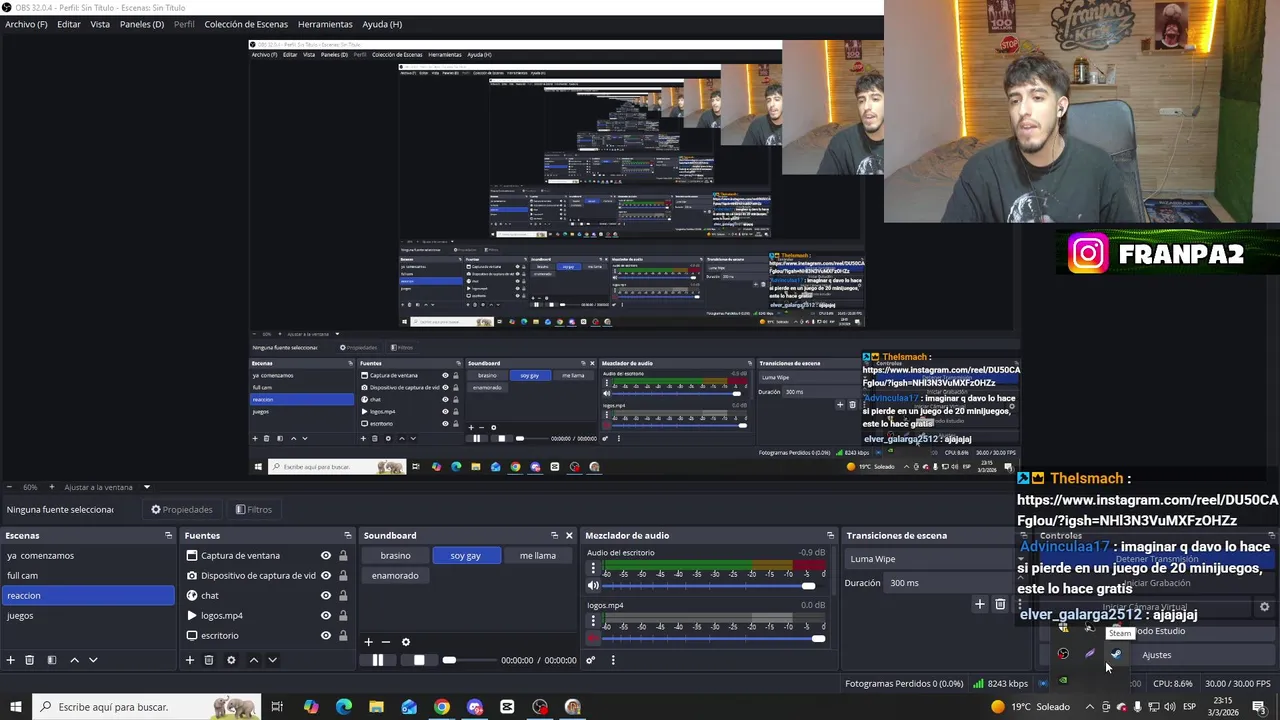Open the Vista menu
The width and height of the screenshot is (1280, 720).
tap(100, 24)
